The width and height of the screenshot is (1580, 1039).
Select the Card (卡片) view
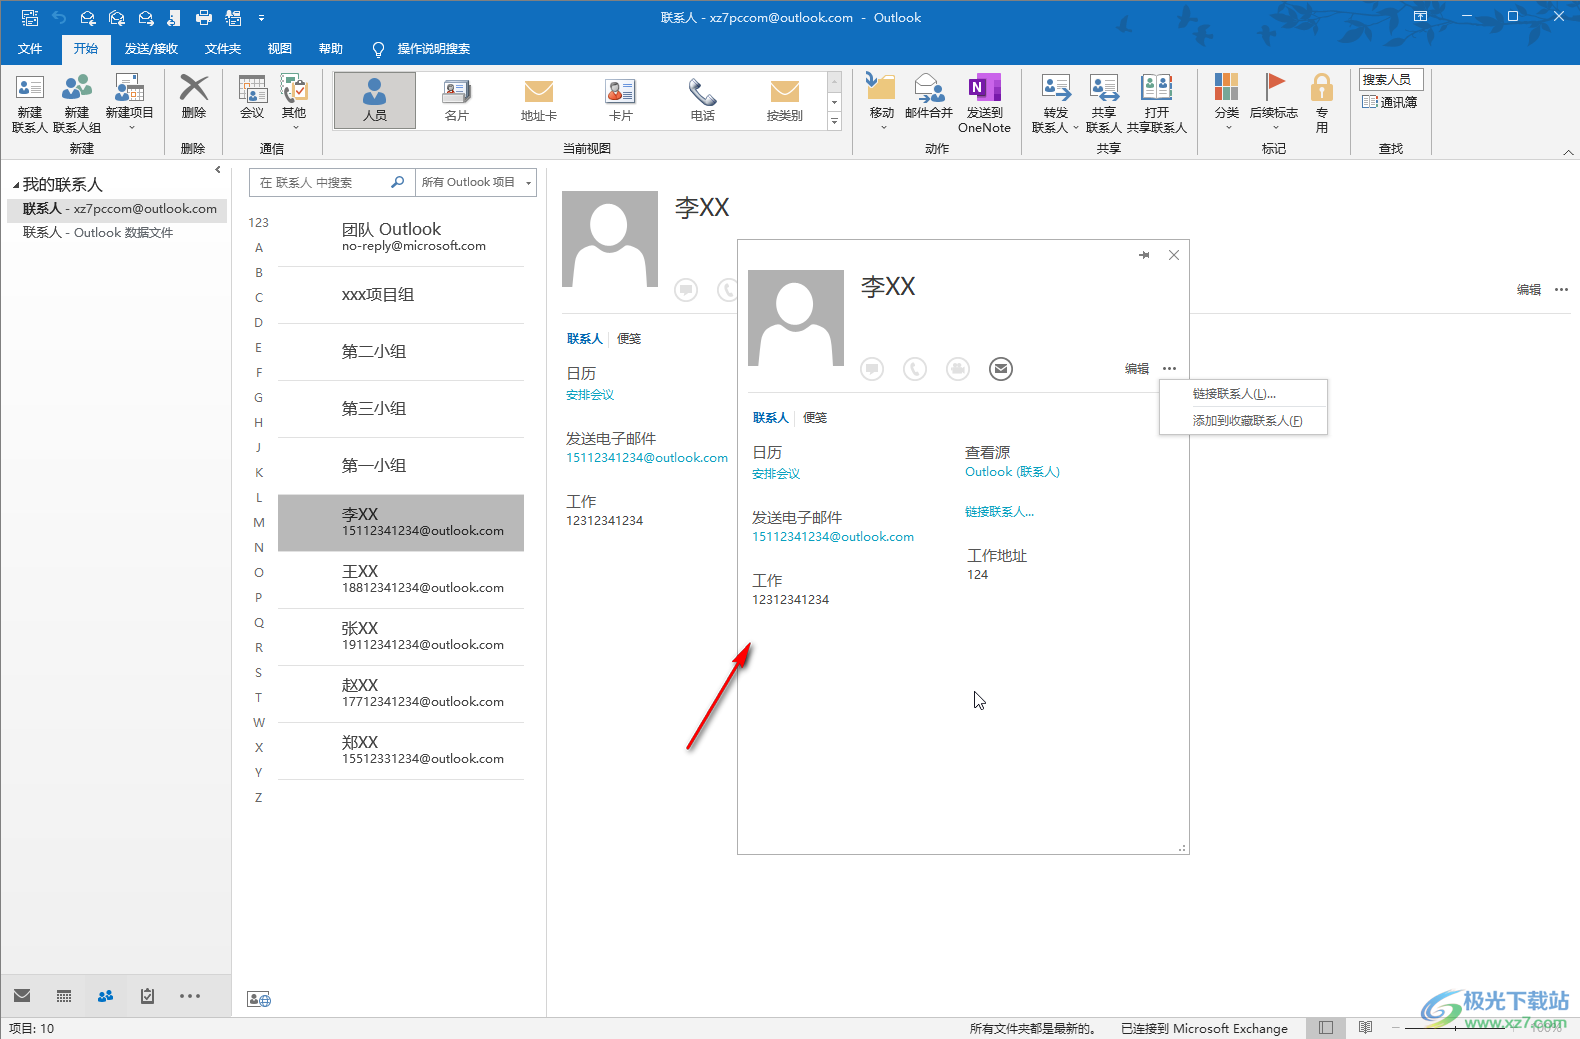[x=621, y=100]
